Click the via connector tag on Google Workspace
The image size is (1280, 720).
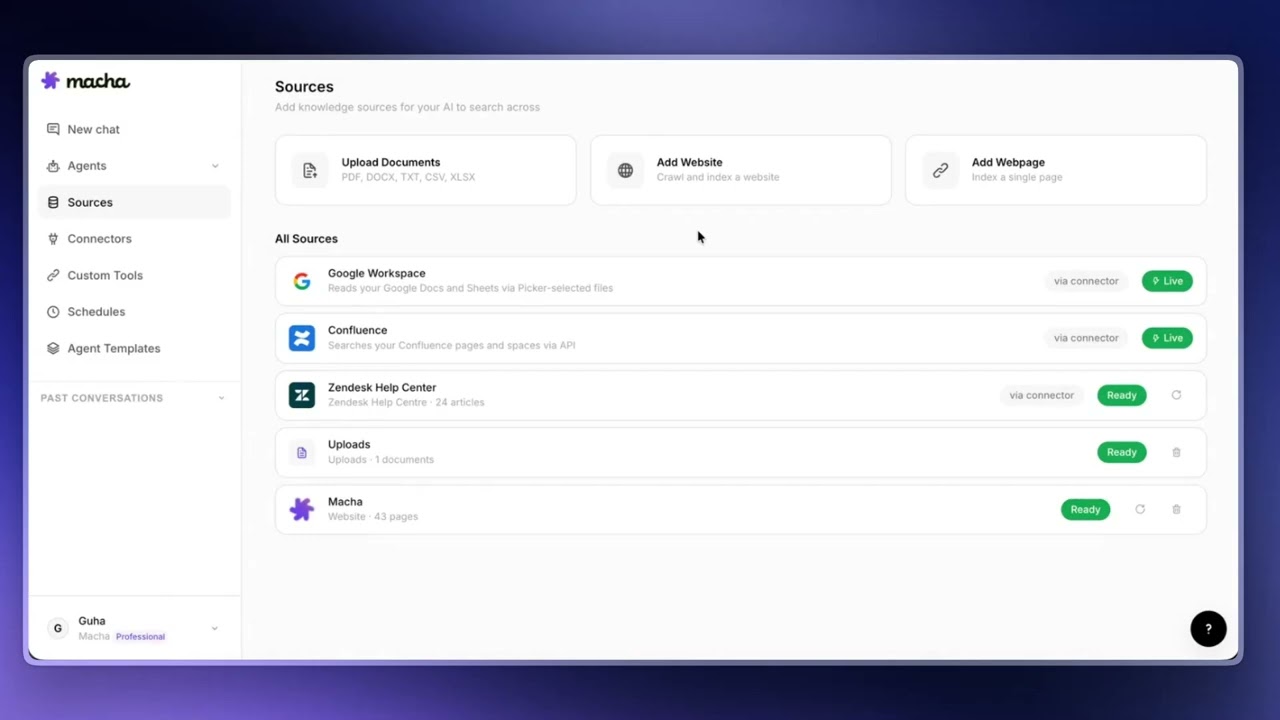[x=1086, y=281]
